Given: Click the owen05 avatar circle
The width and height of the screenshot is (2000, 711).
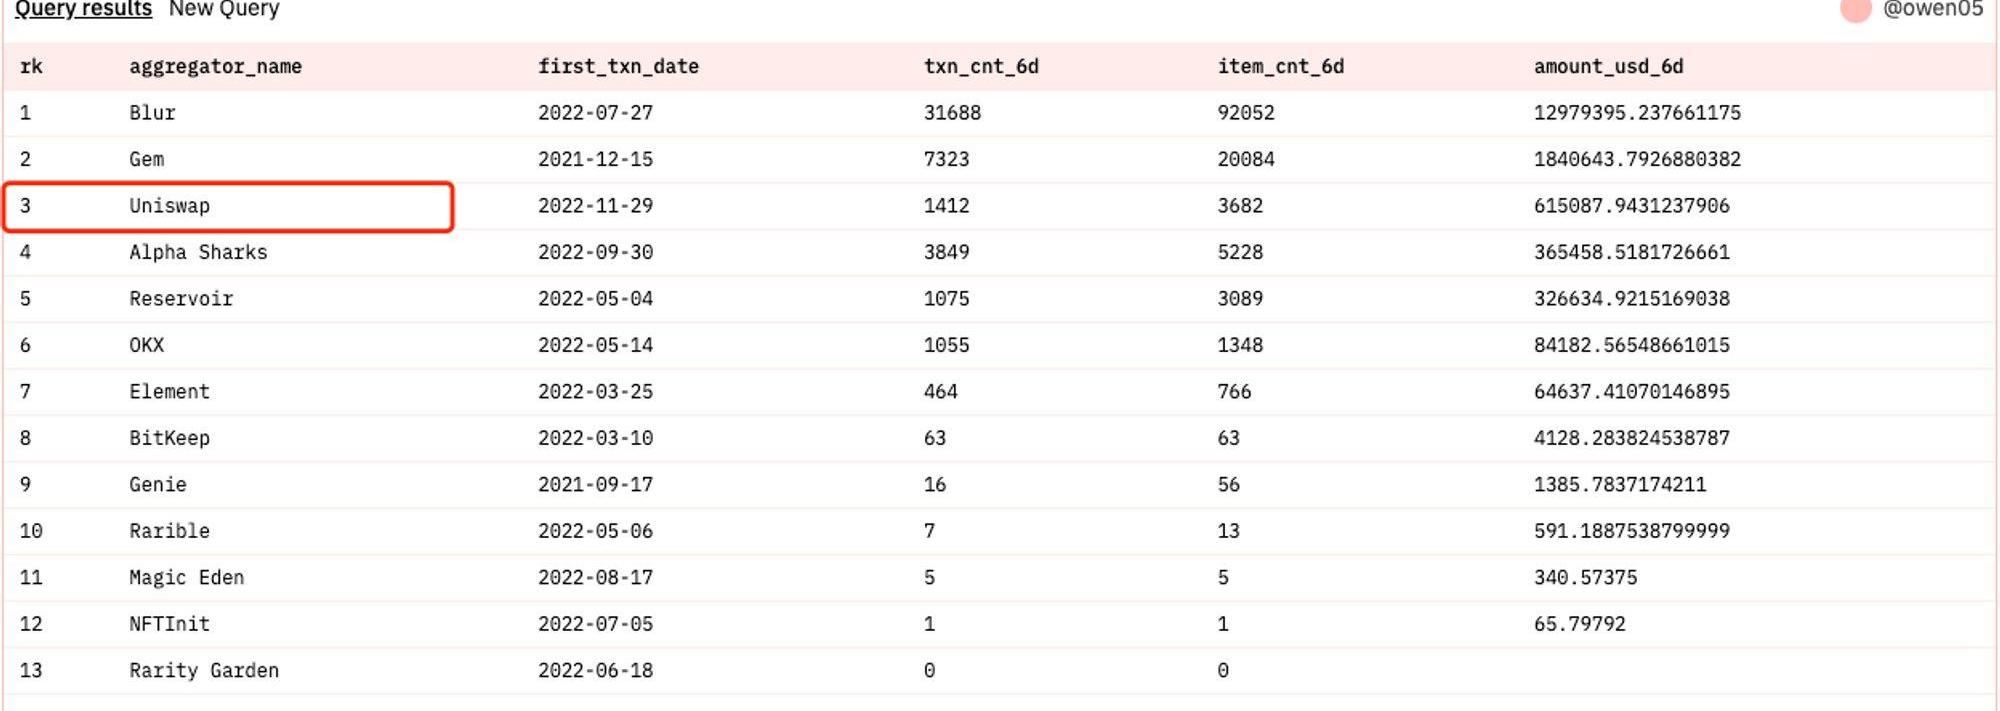Looking at the screenshot, I should click(x=1855, y=9).
